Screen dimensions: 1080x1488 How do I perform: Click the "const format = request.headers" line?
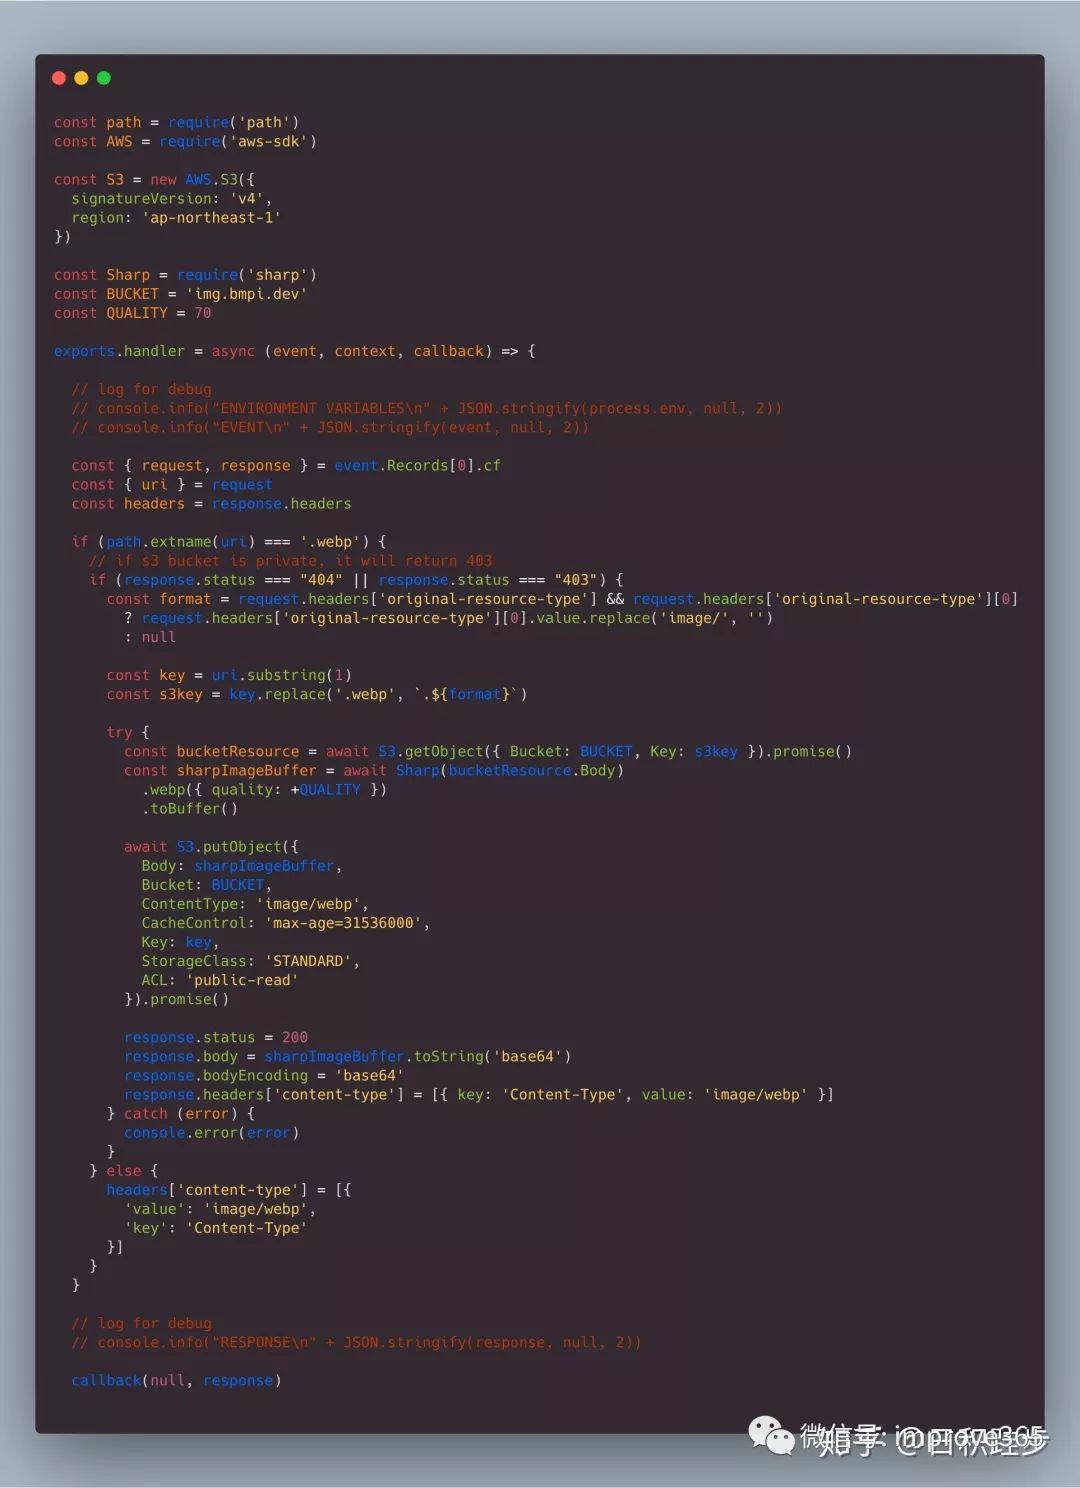562,599
